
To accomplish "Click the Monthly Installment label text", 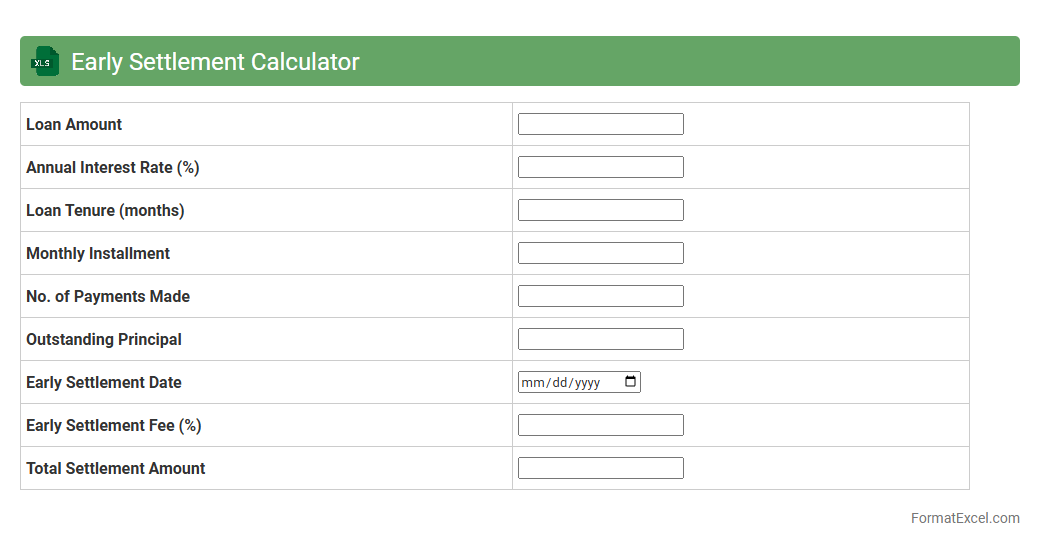I will (x=98, y=253).
